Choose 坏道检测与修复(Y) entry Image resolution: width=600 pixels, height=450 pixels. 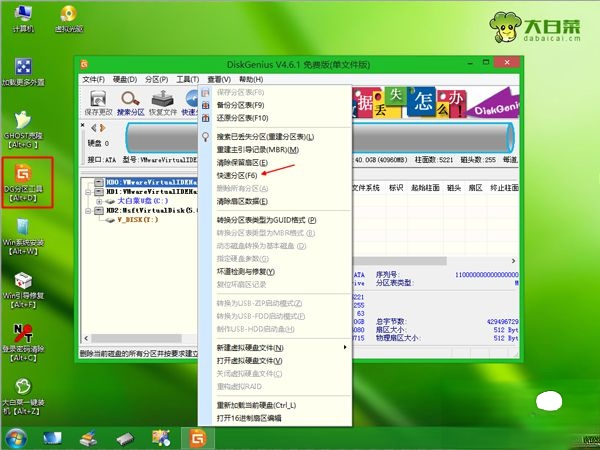click(275, 272)
